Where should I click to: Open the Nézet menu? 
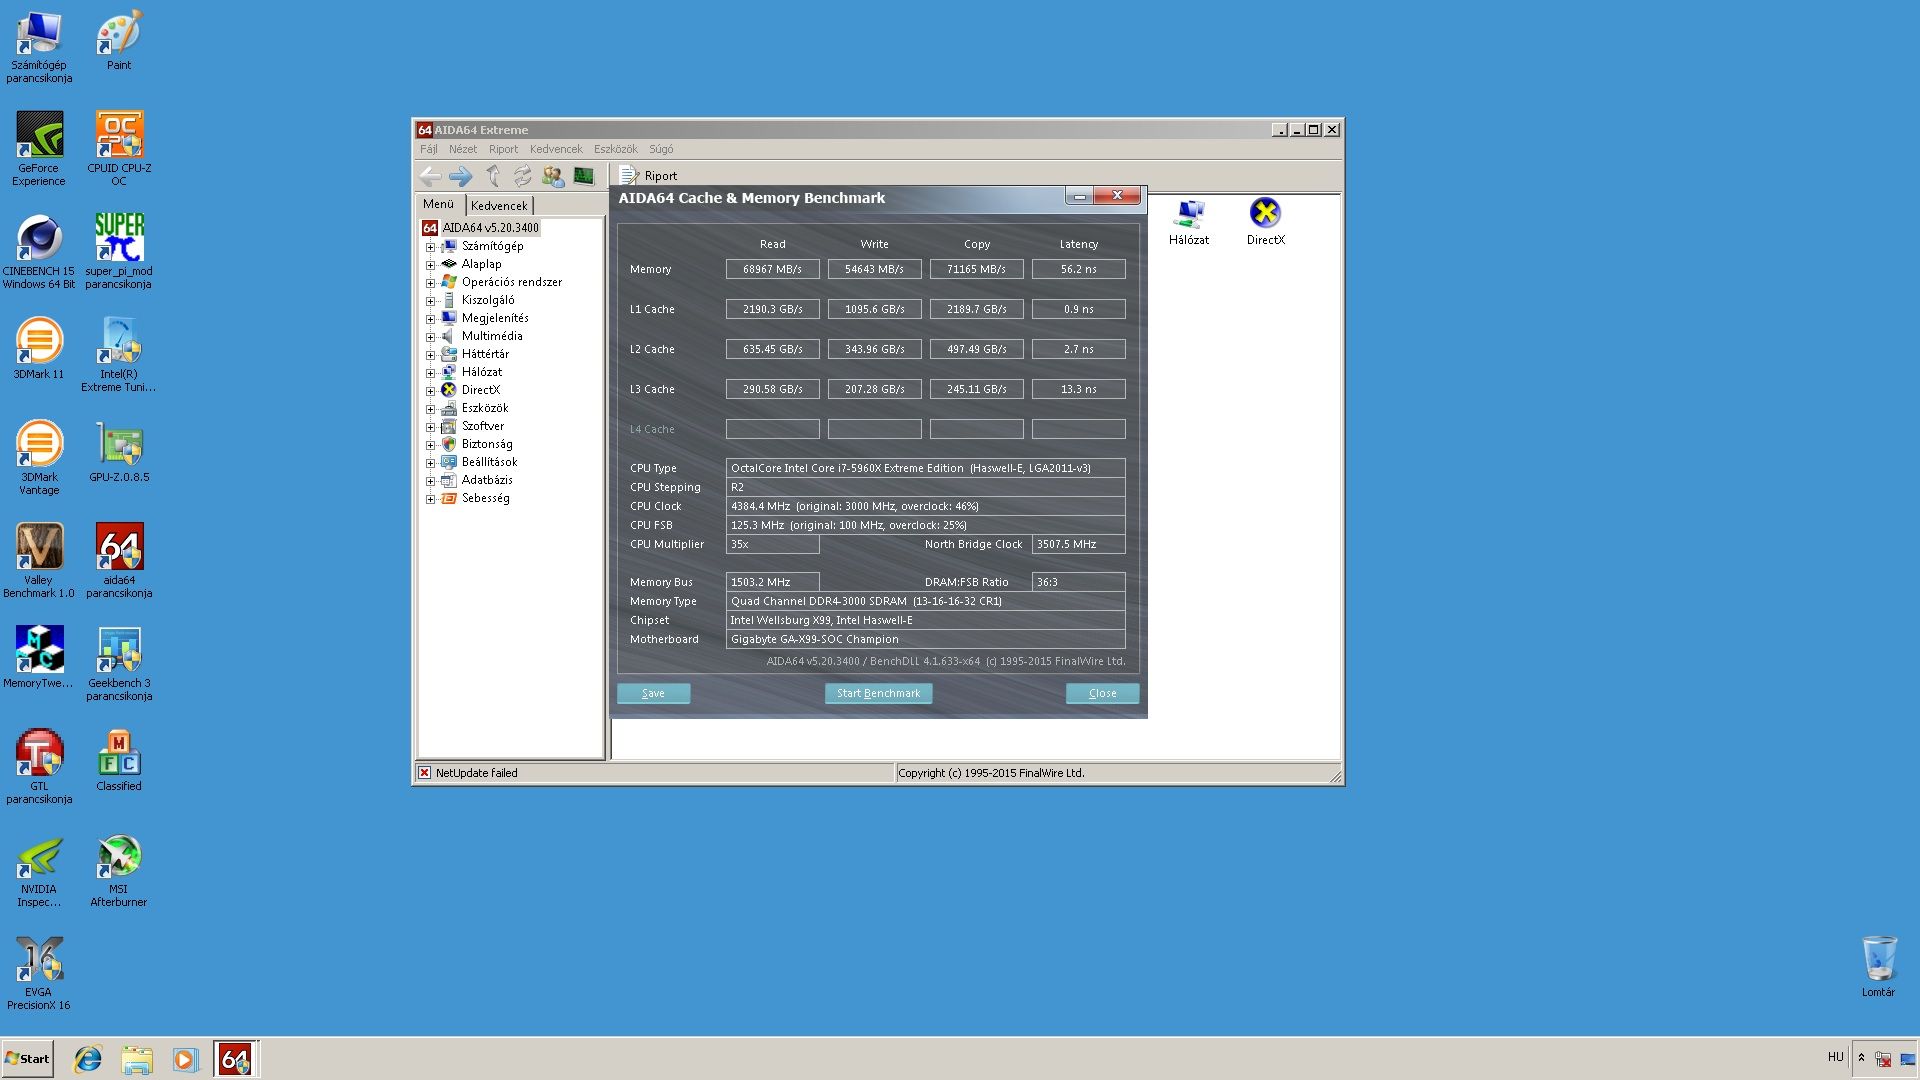(463, 149)
